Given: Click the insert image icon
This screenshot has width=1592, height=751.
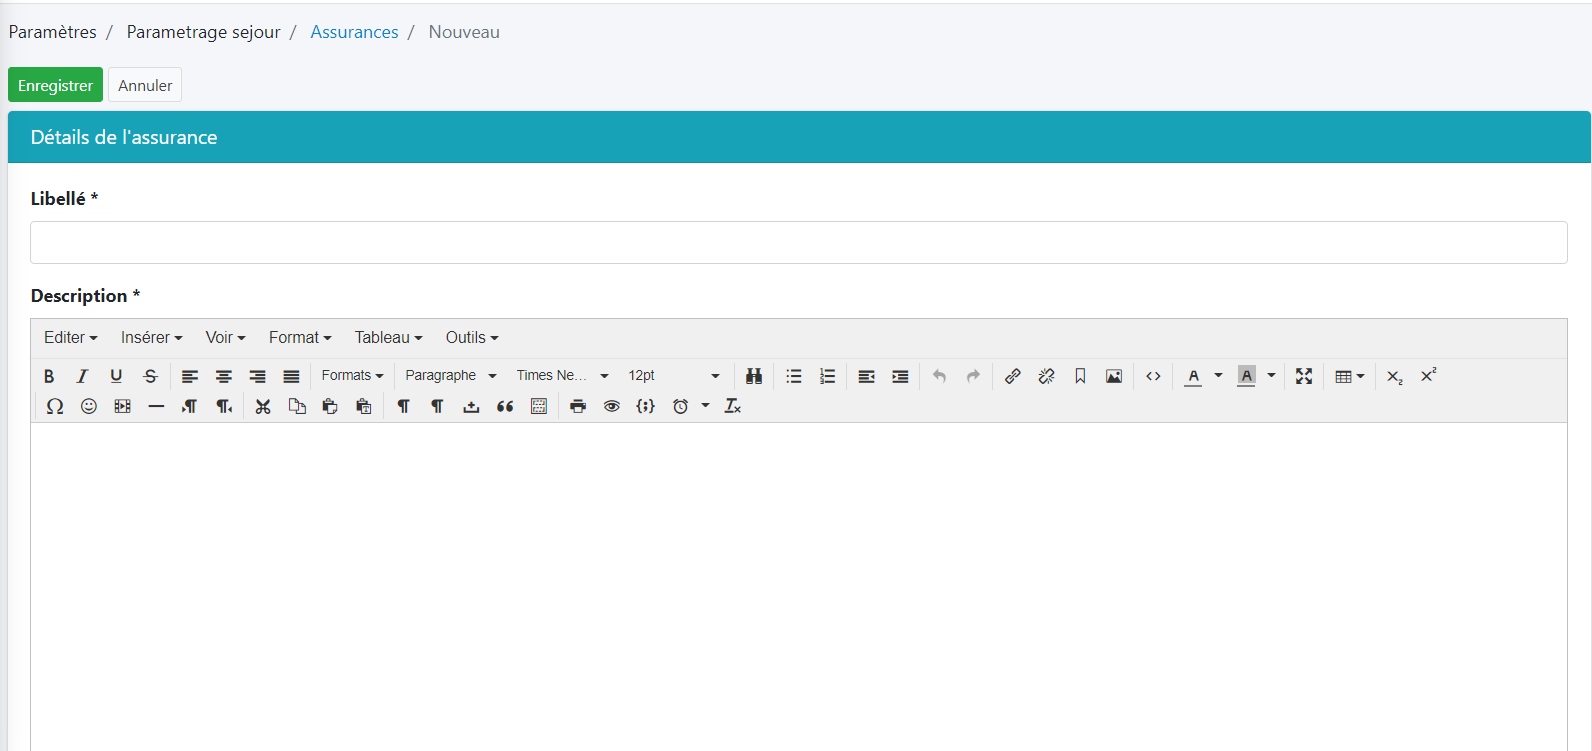Looking at the screenshot, I should coord(1114,376).
